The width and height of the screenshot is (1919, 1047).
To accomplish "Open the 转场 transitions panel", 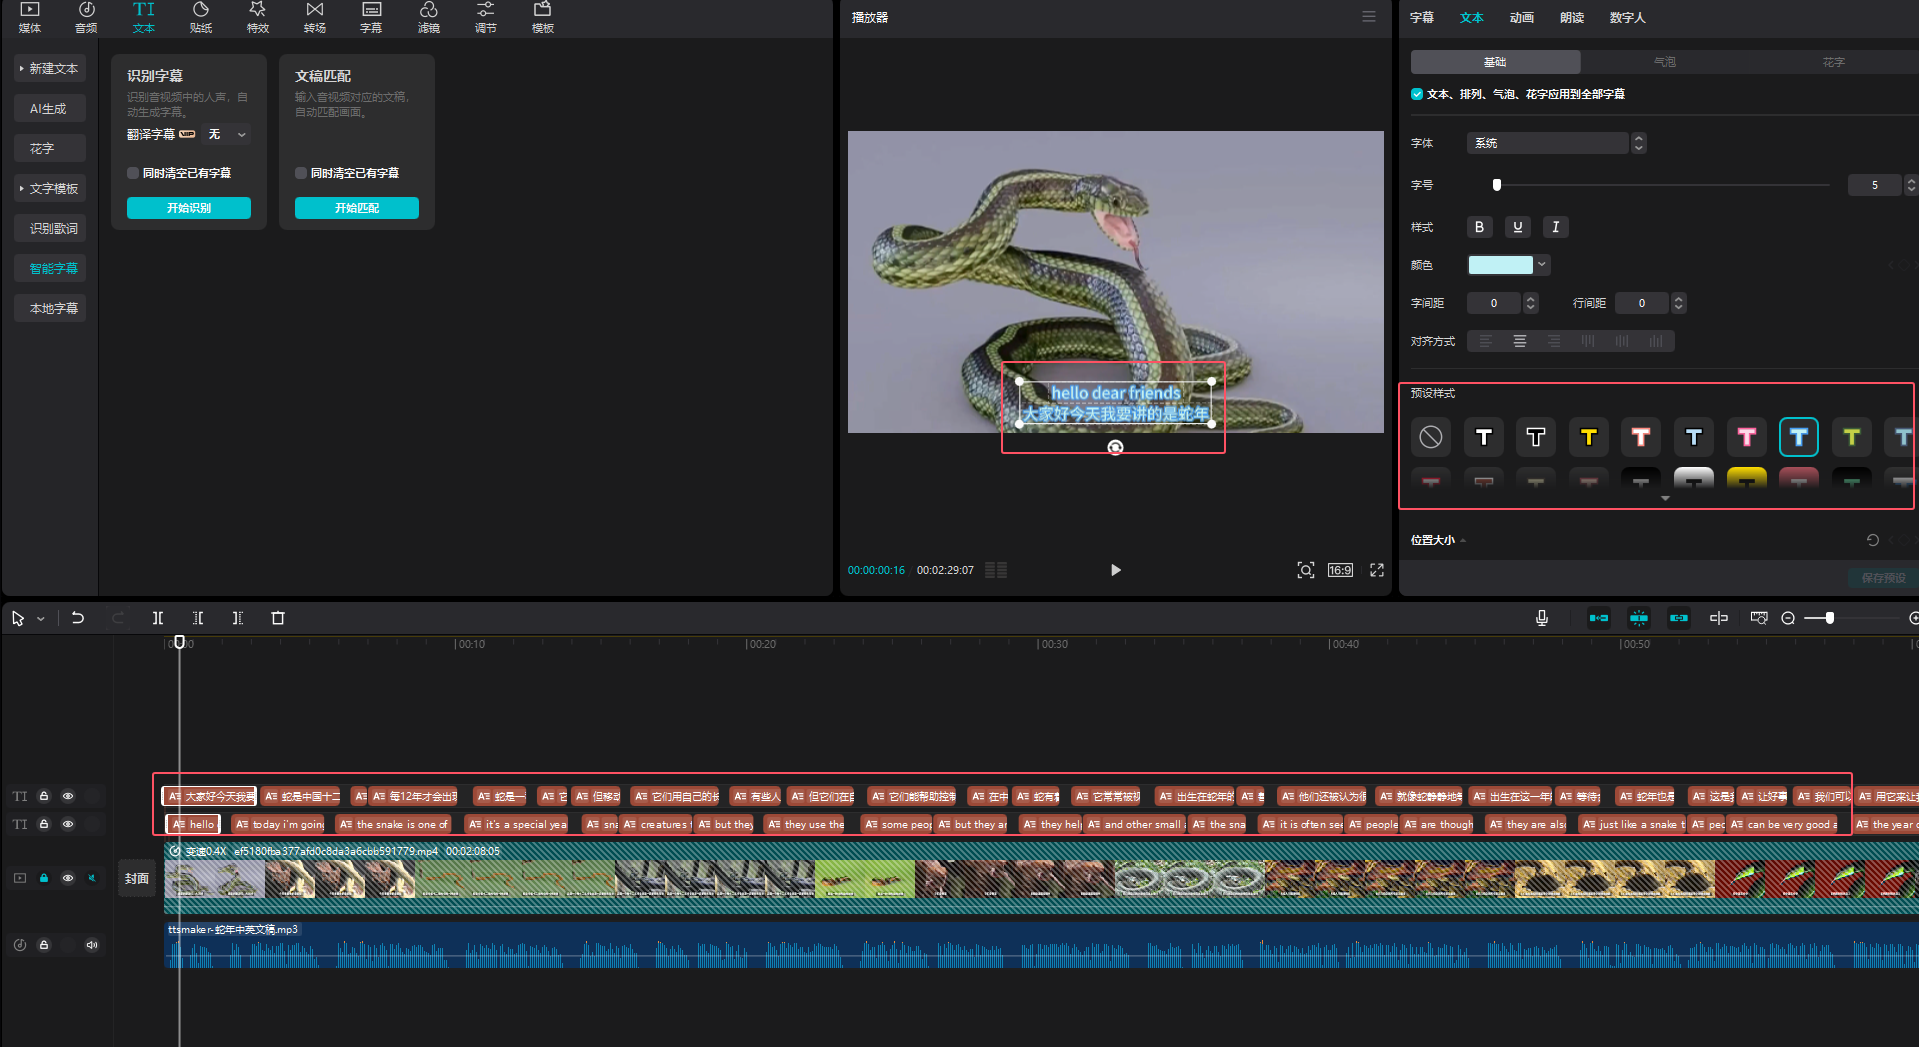I will (315, 17).
